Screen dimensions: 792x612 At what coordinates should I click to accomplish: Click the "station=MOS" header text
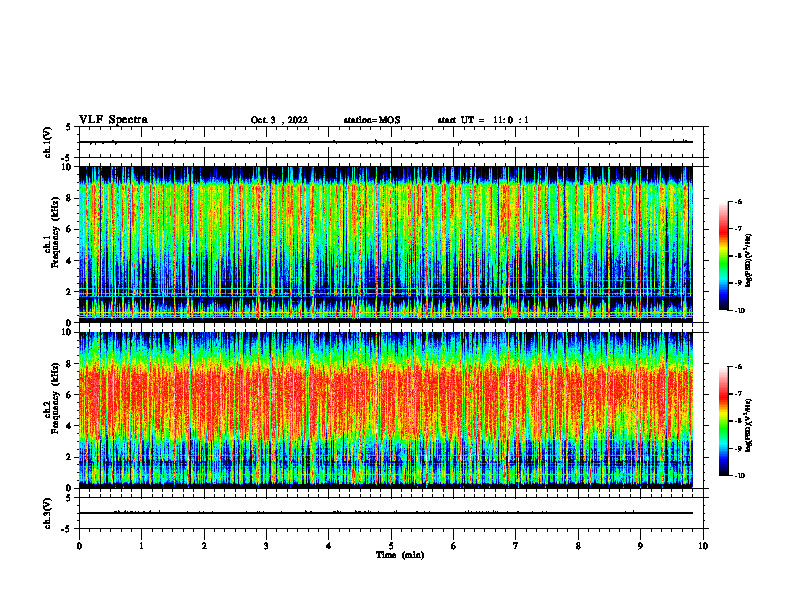[x=372, y=120]
